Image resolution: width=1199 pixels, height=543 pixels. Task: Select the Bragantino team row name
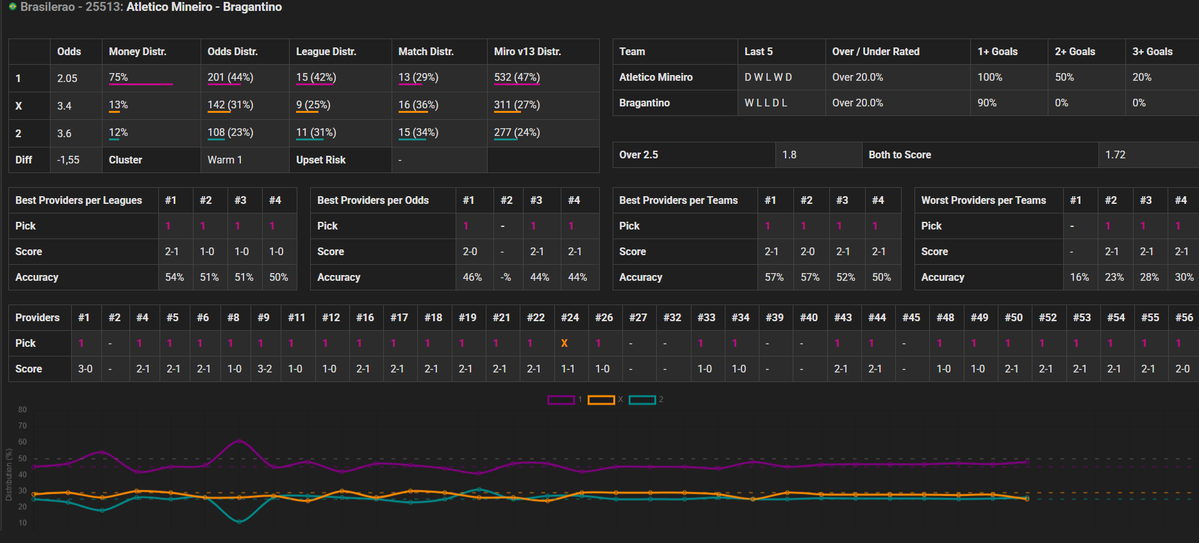(x=645, y=102)
